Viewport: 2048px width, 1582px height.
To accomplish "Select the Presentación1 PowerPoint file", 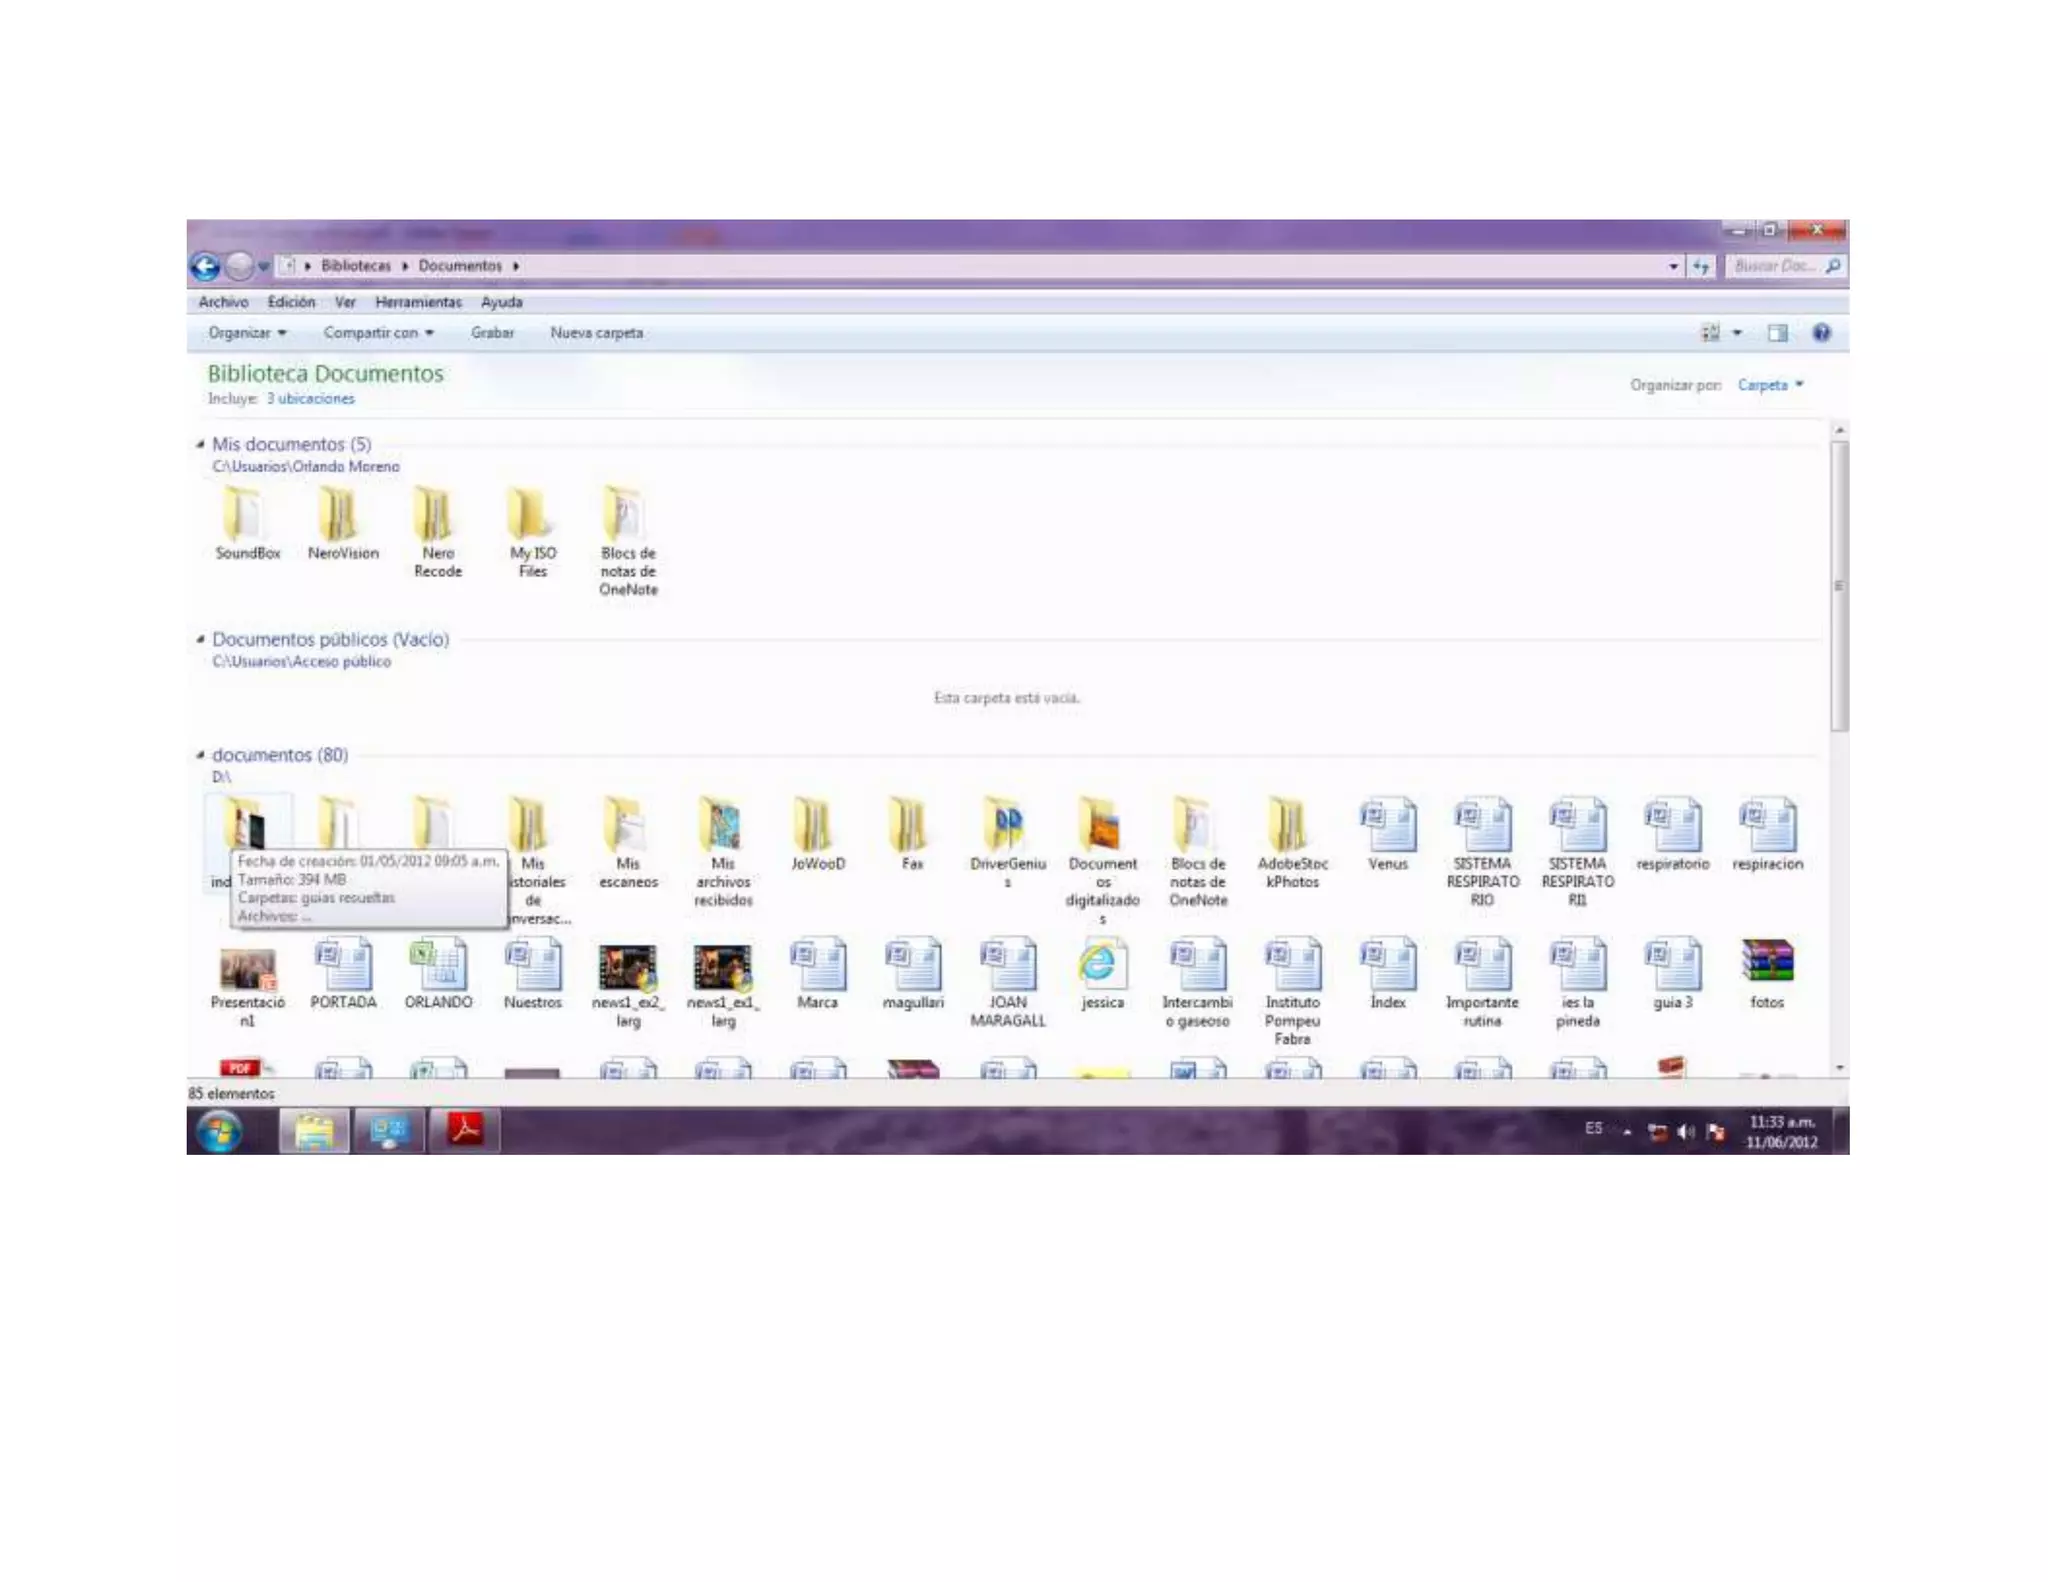I will 247,968.
